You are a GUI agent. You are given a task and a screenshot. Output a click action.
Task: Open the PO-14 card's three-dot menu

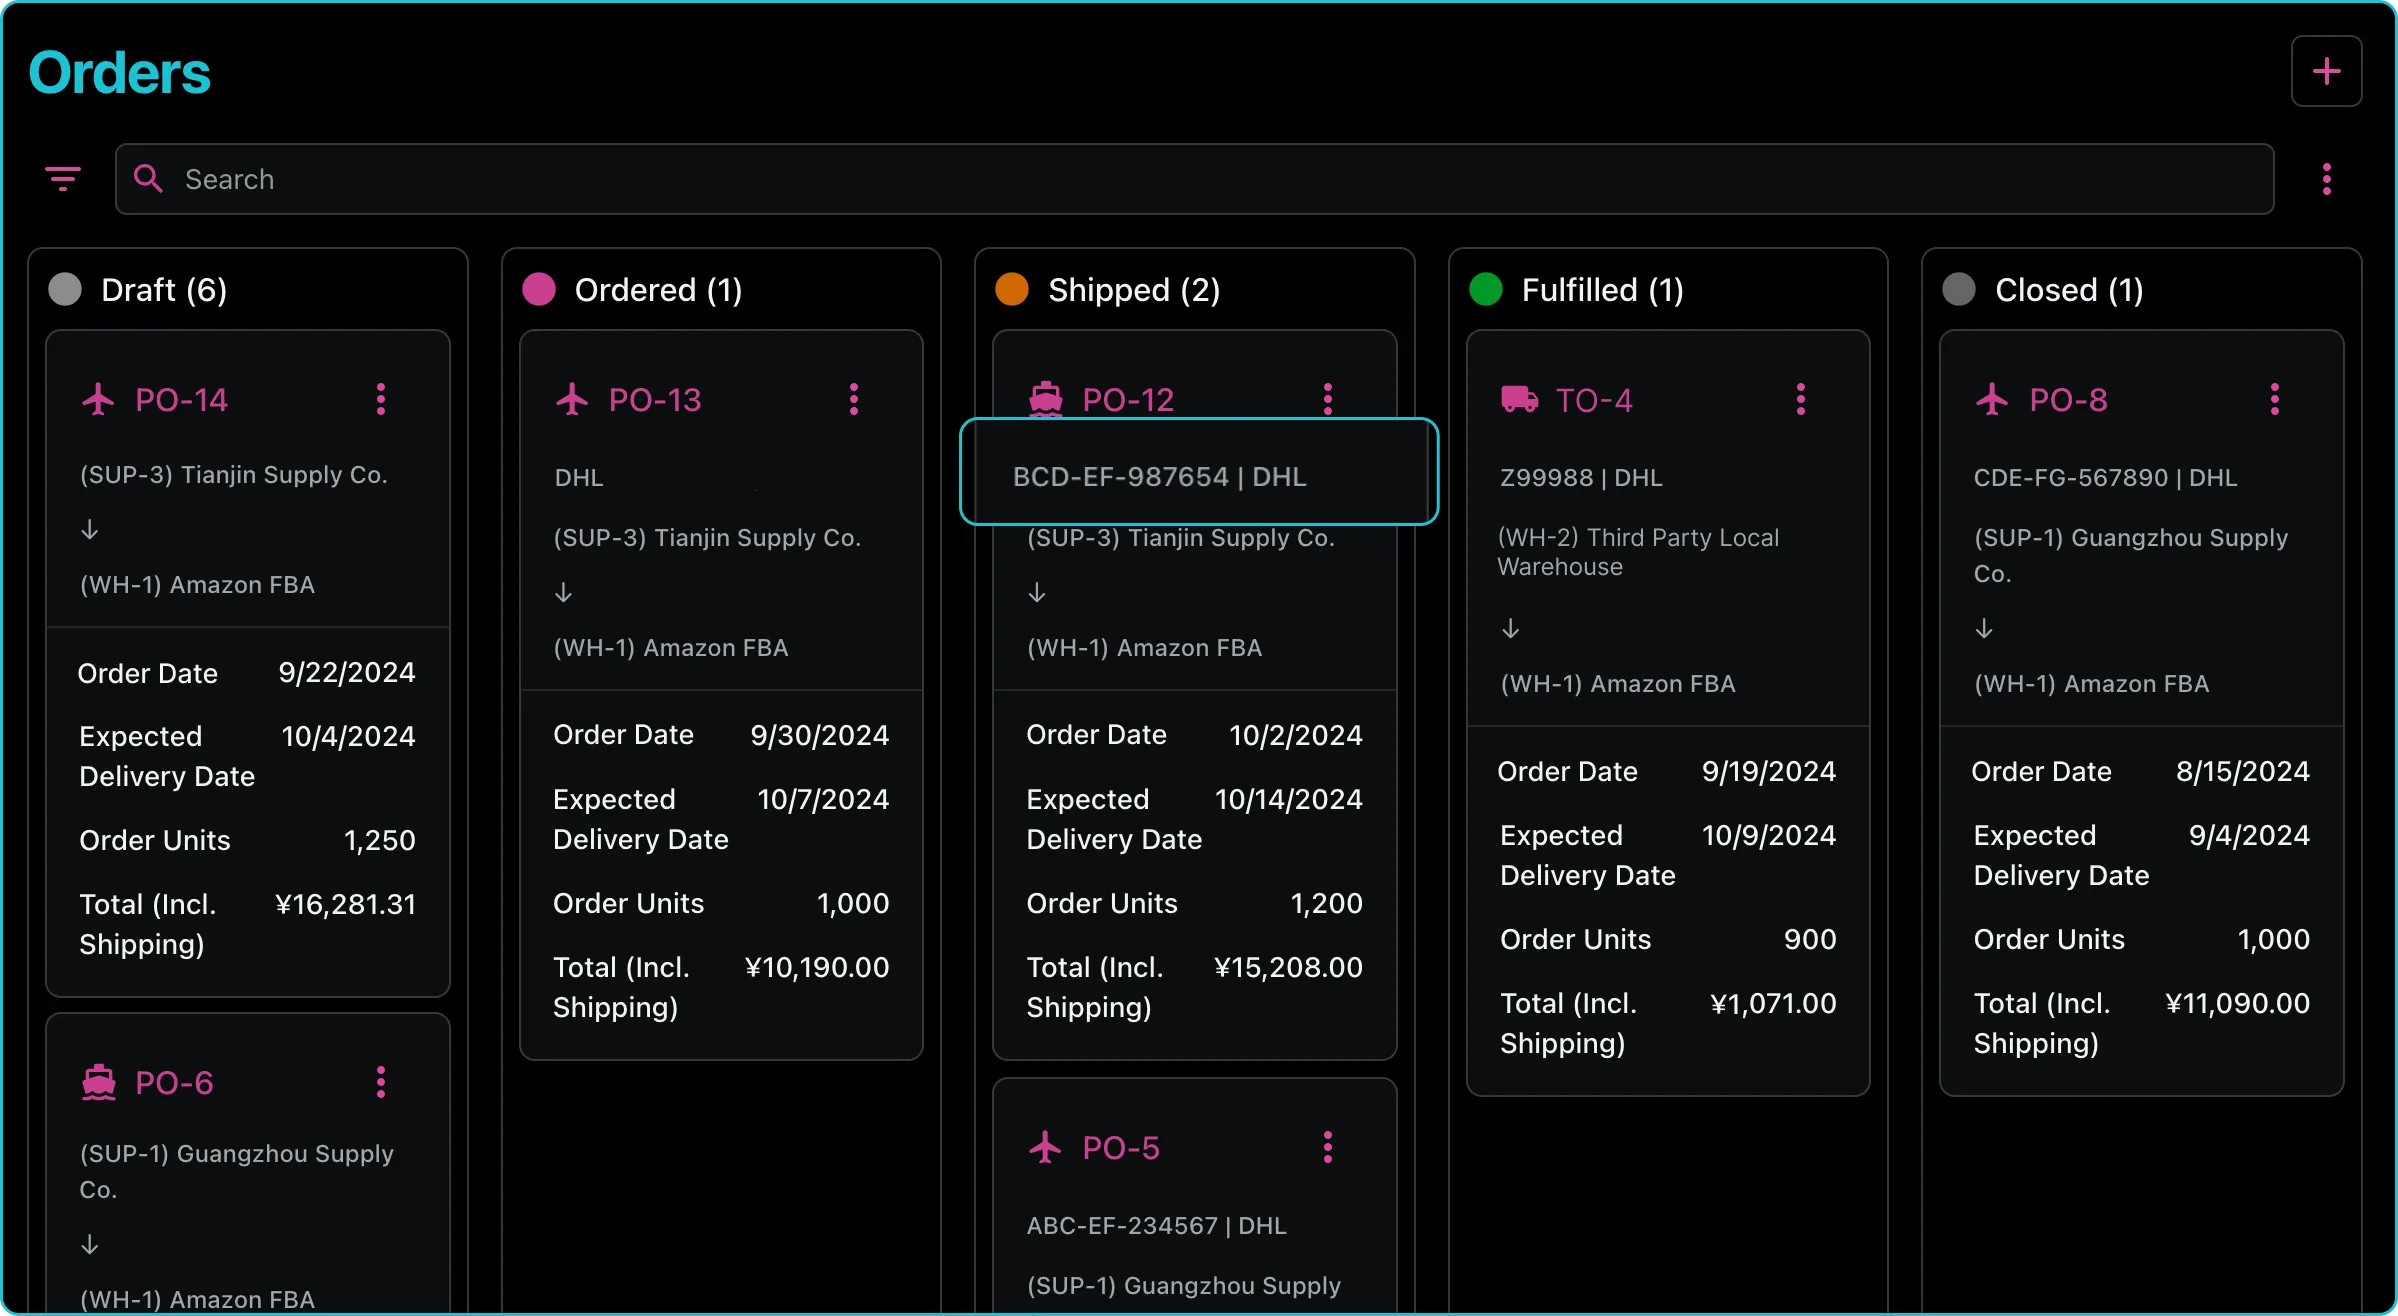381,399
